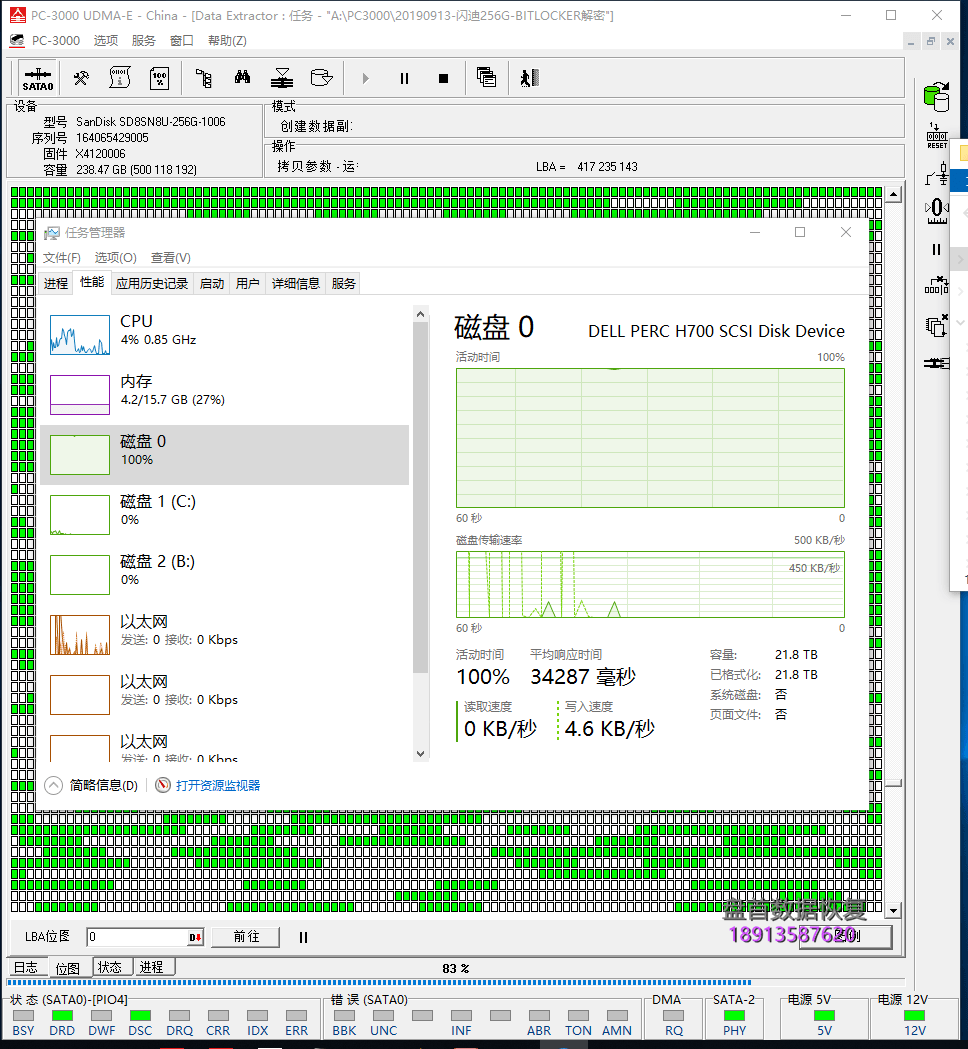Image resolution: width=968 pixels, height=1049 pixels.
Task: Click the binoculars search icon
Action: 242,78
